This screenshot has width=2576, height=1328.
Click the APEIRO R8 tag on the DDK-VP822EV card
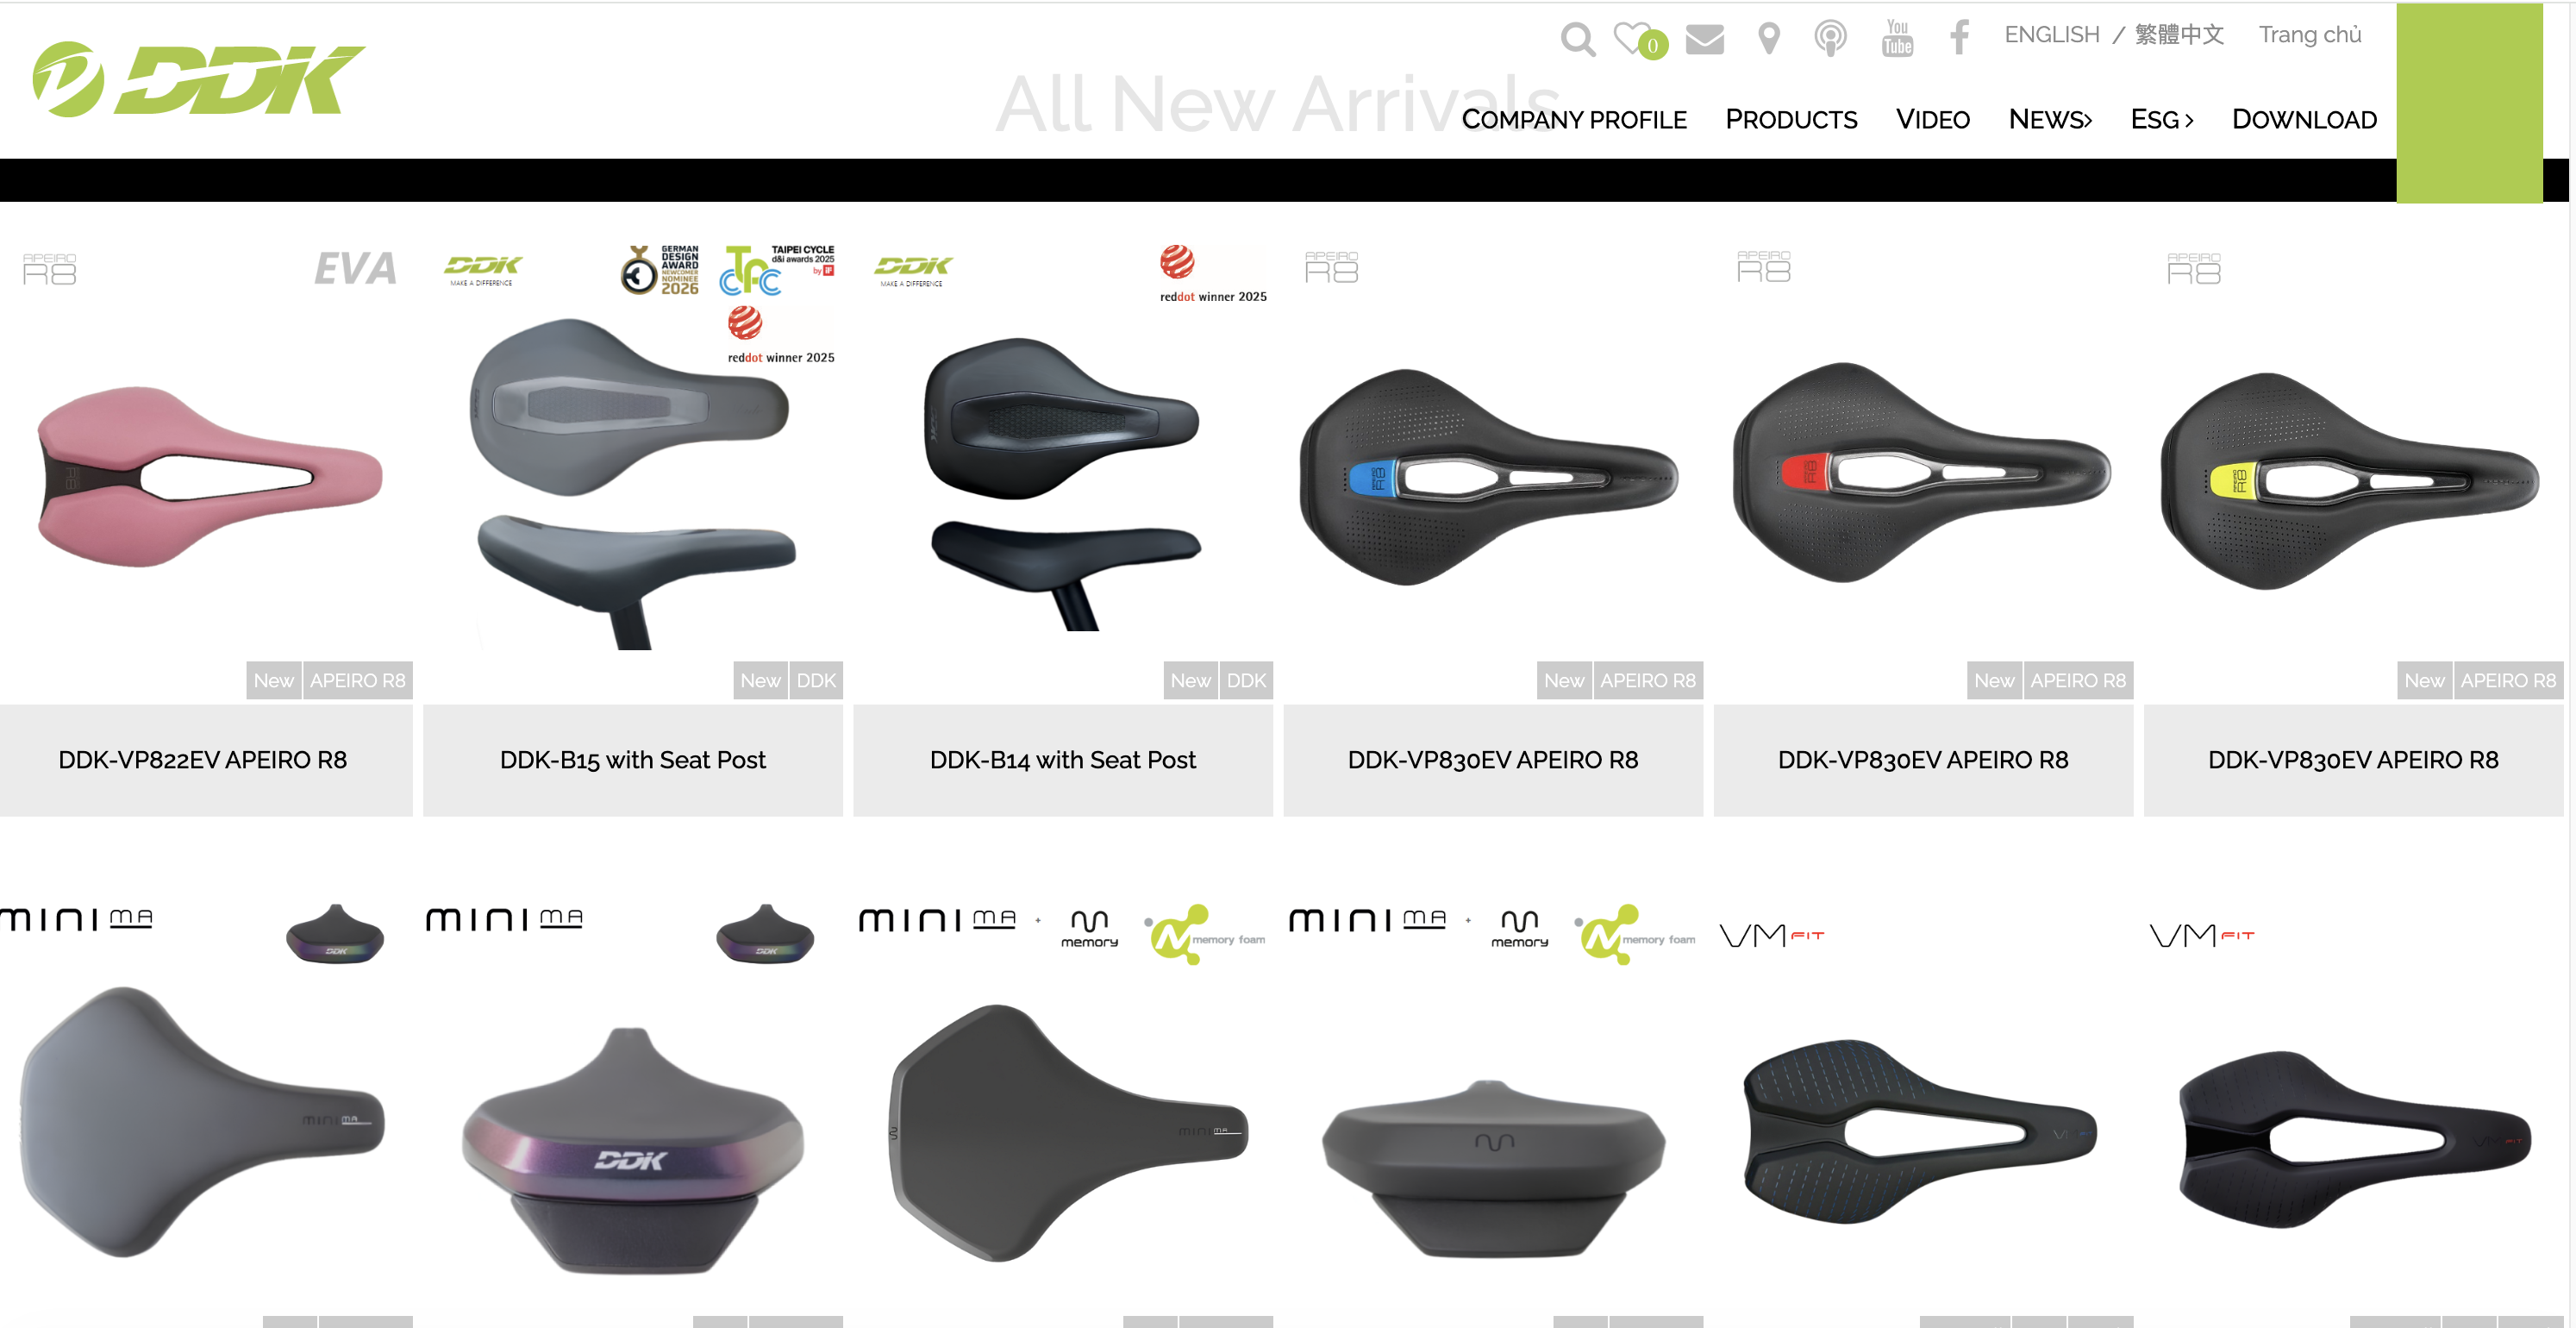[x=358, y=681]
